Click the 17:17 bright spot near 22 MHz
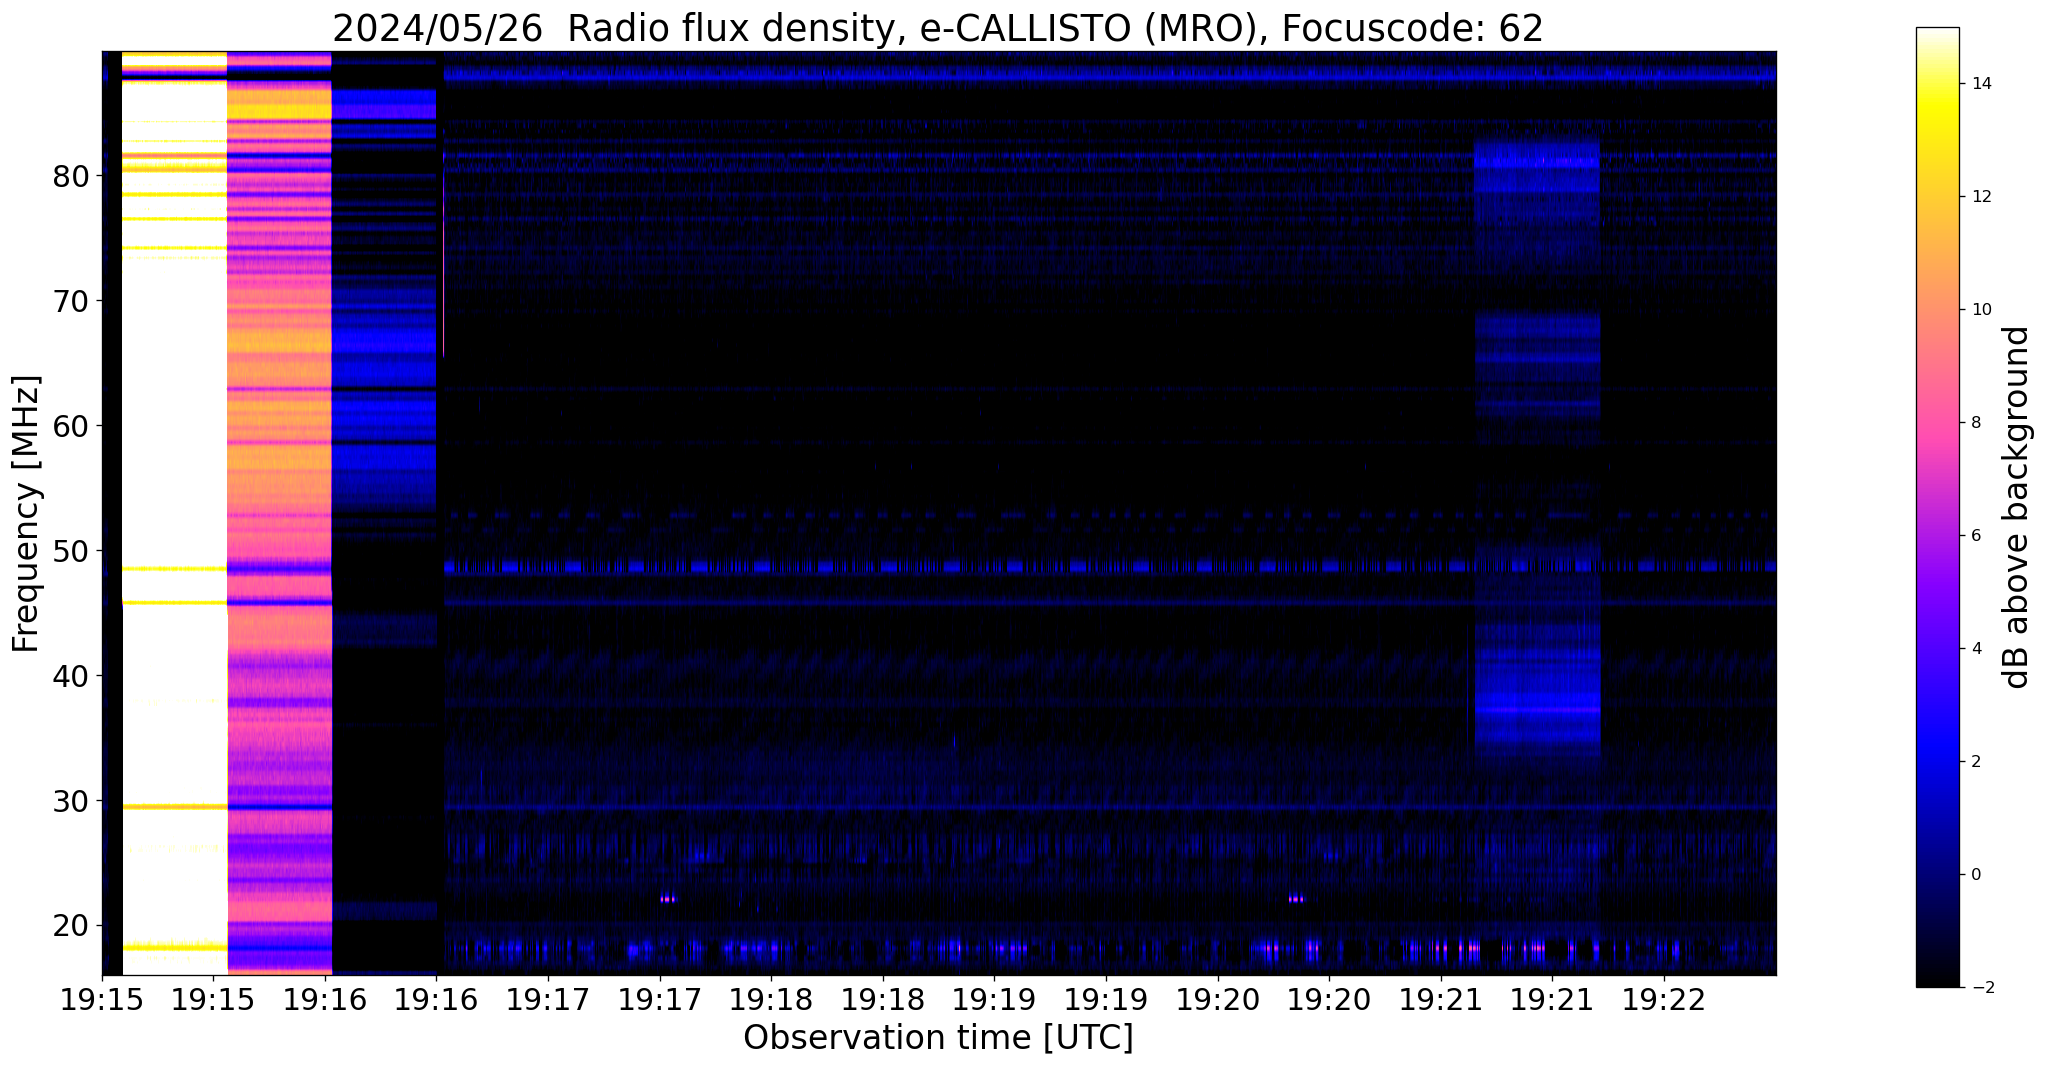The width and height of the screenshot is (2047, 1067). (668, 899)
